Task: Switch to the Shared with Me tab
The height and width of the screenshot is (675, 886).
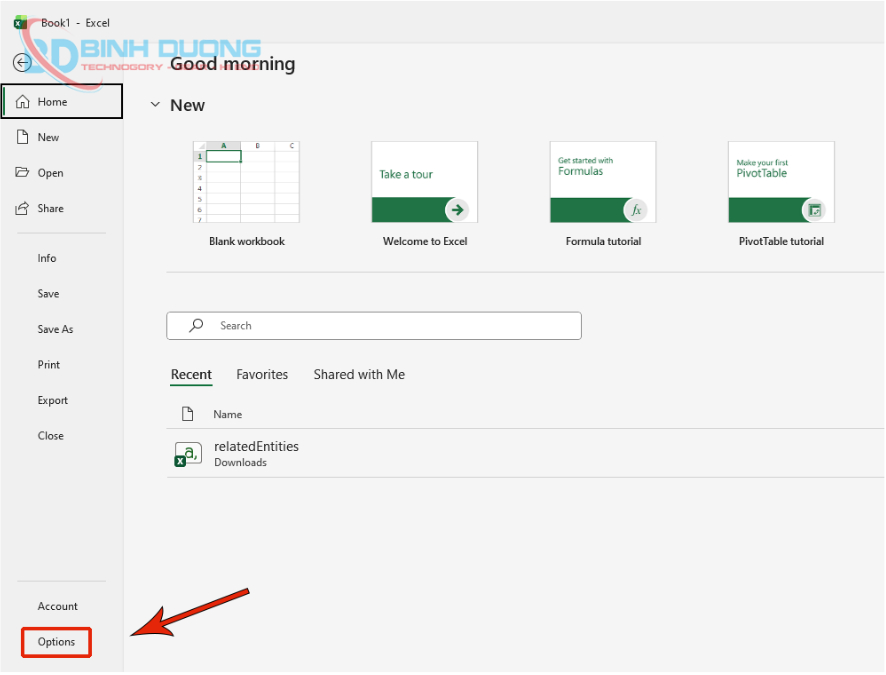Action: click(359, 374)
